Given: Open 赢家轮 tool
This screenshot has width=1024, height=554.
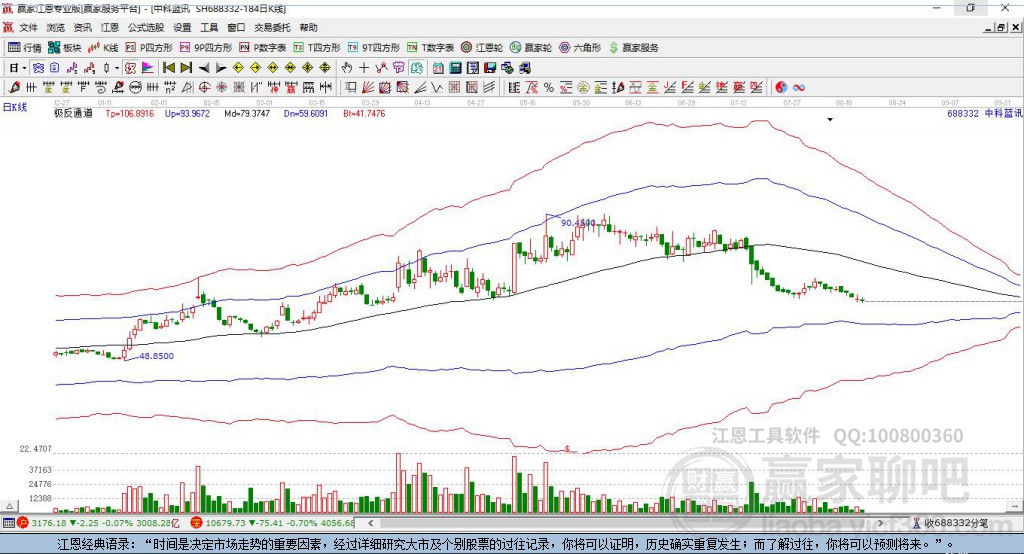Looking at the screenshot, I should point(531,48).
